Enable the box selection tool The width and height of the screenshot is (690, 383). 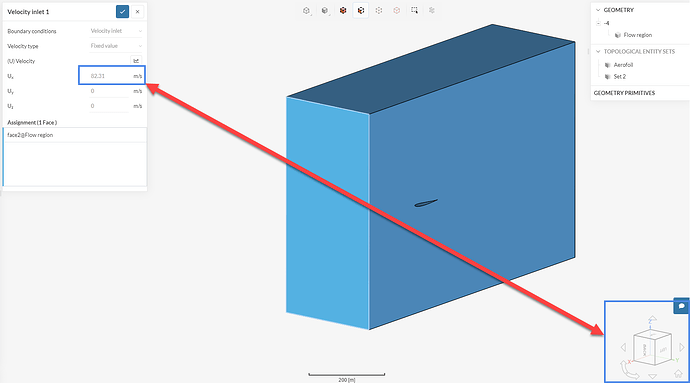[x=415, y=11]
